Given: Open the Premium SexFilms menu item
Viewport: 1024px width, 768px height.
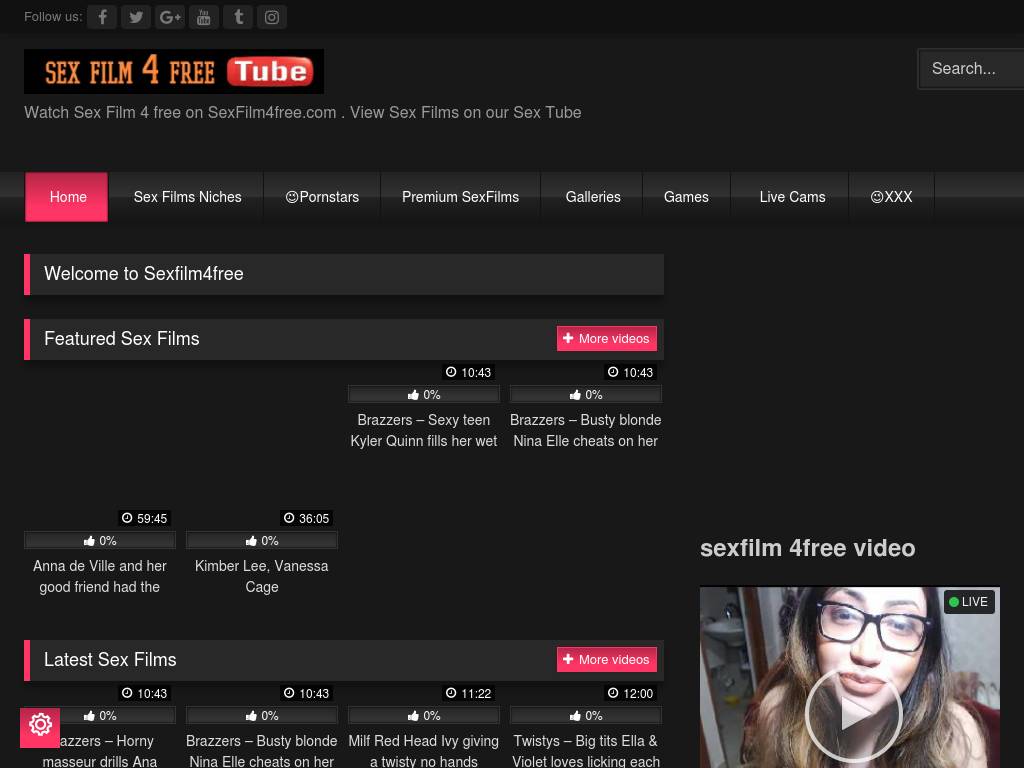Looking at the screenshot, I should [x=460, y=197].
